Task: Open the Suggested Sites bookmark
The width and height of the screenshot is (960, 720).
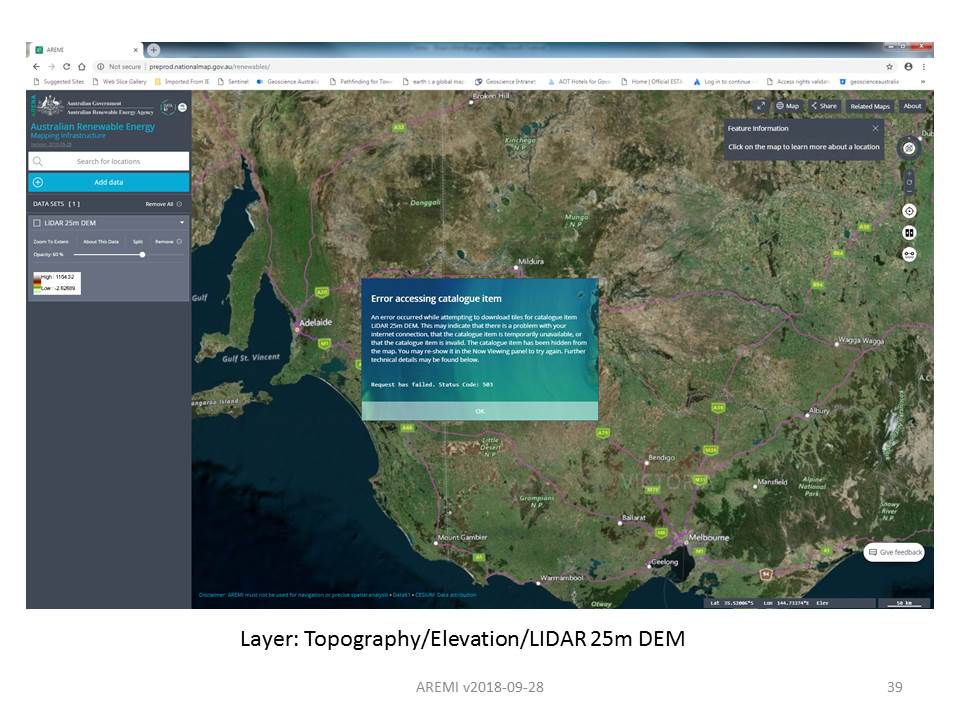Action: pyautogui.click(x=59, y=81)
